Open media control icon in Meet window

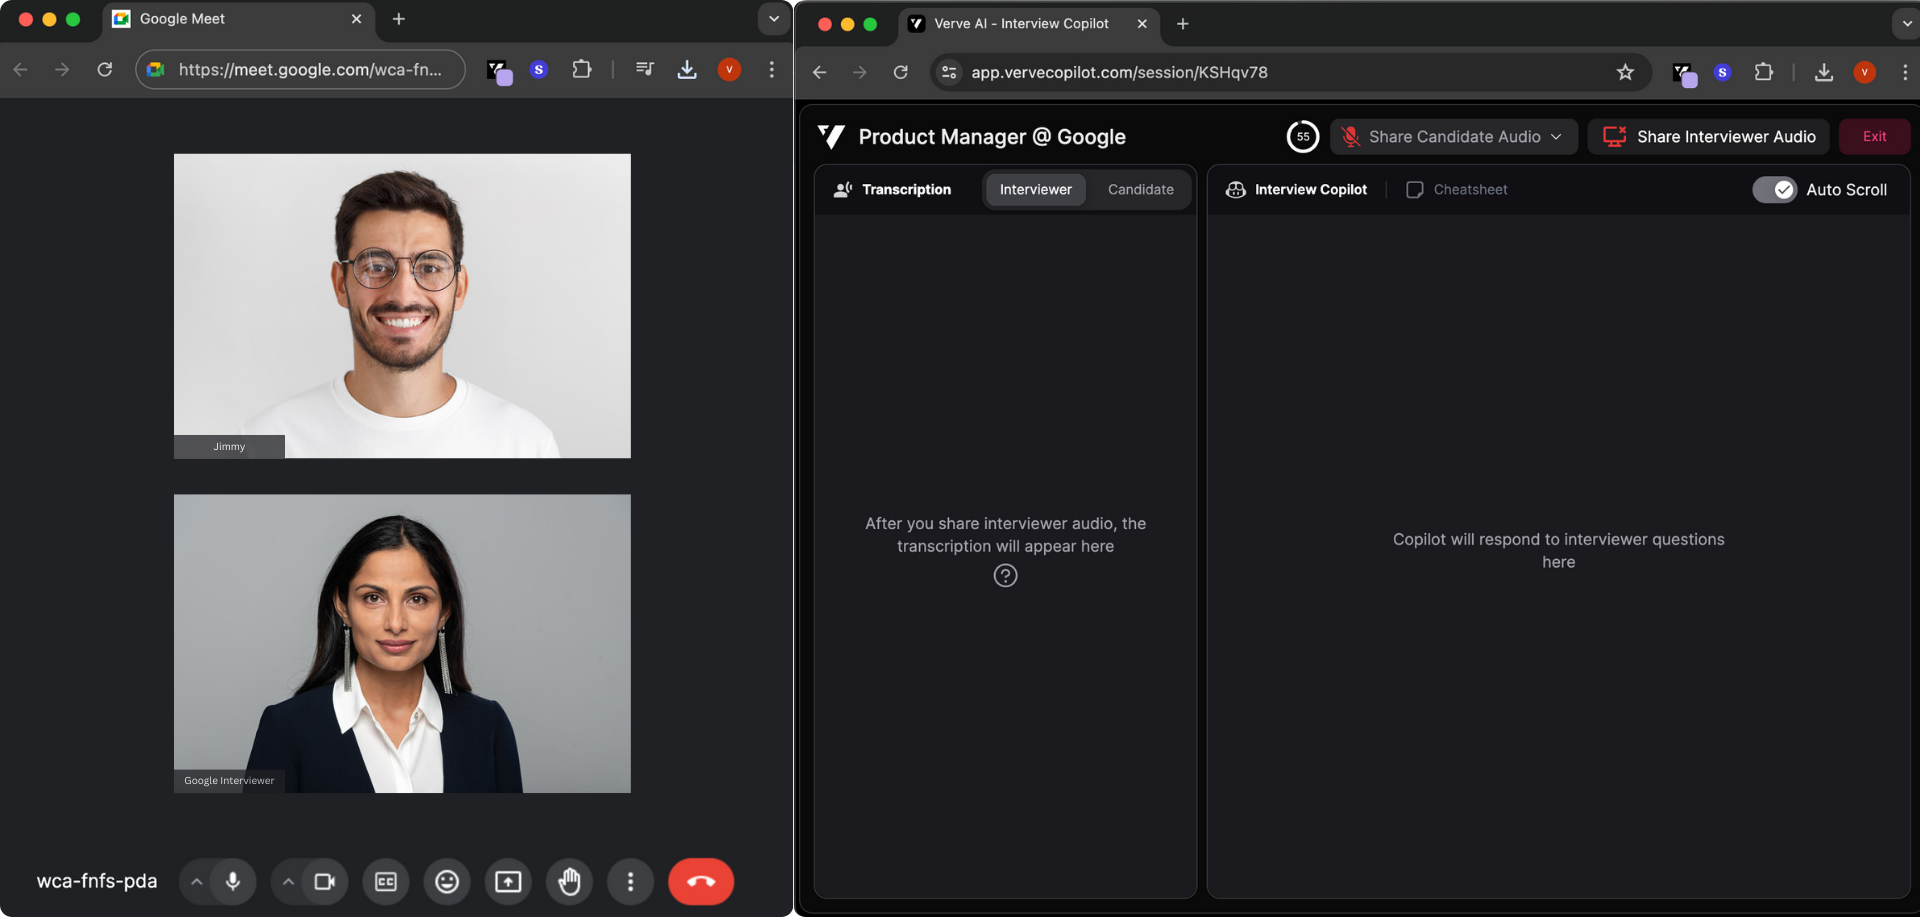pyautogui.click(x=645, y=69)
